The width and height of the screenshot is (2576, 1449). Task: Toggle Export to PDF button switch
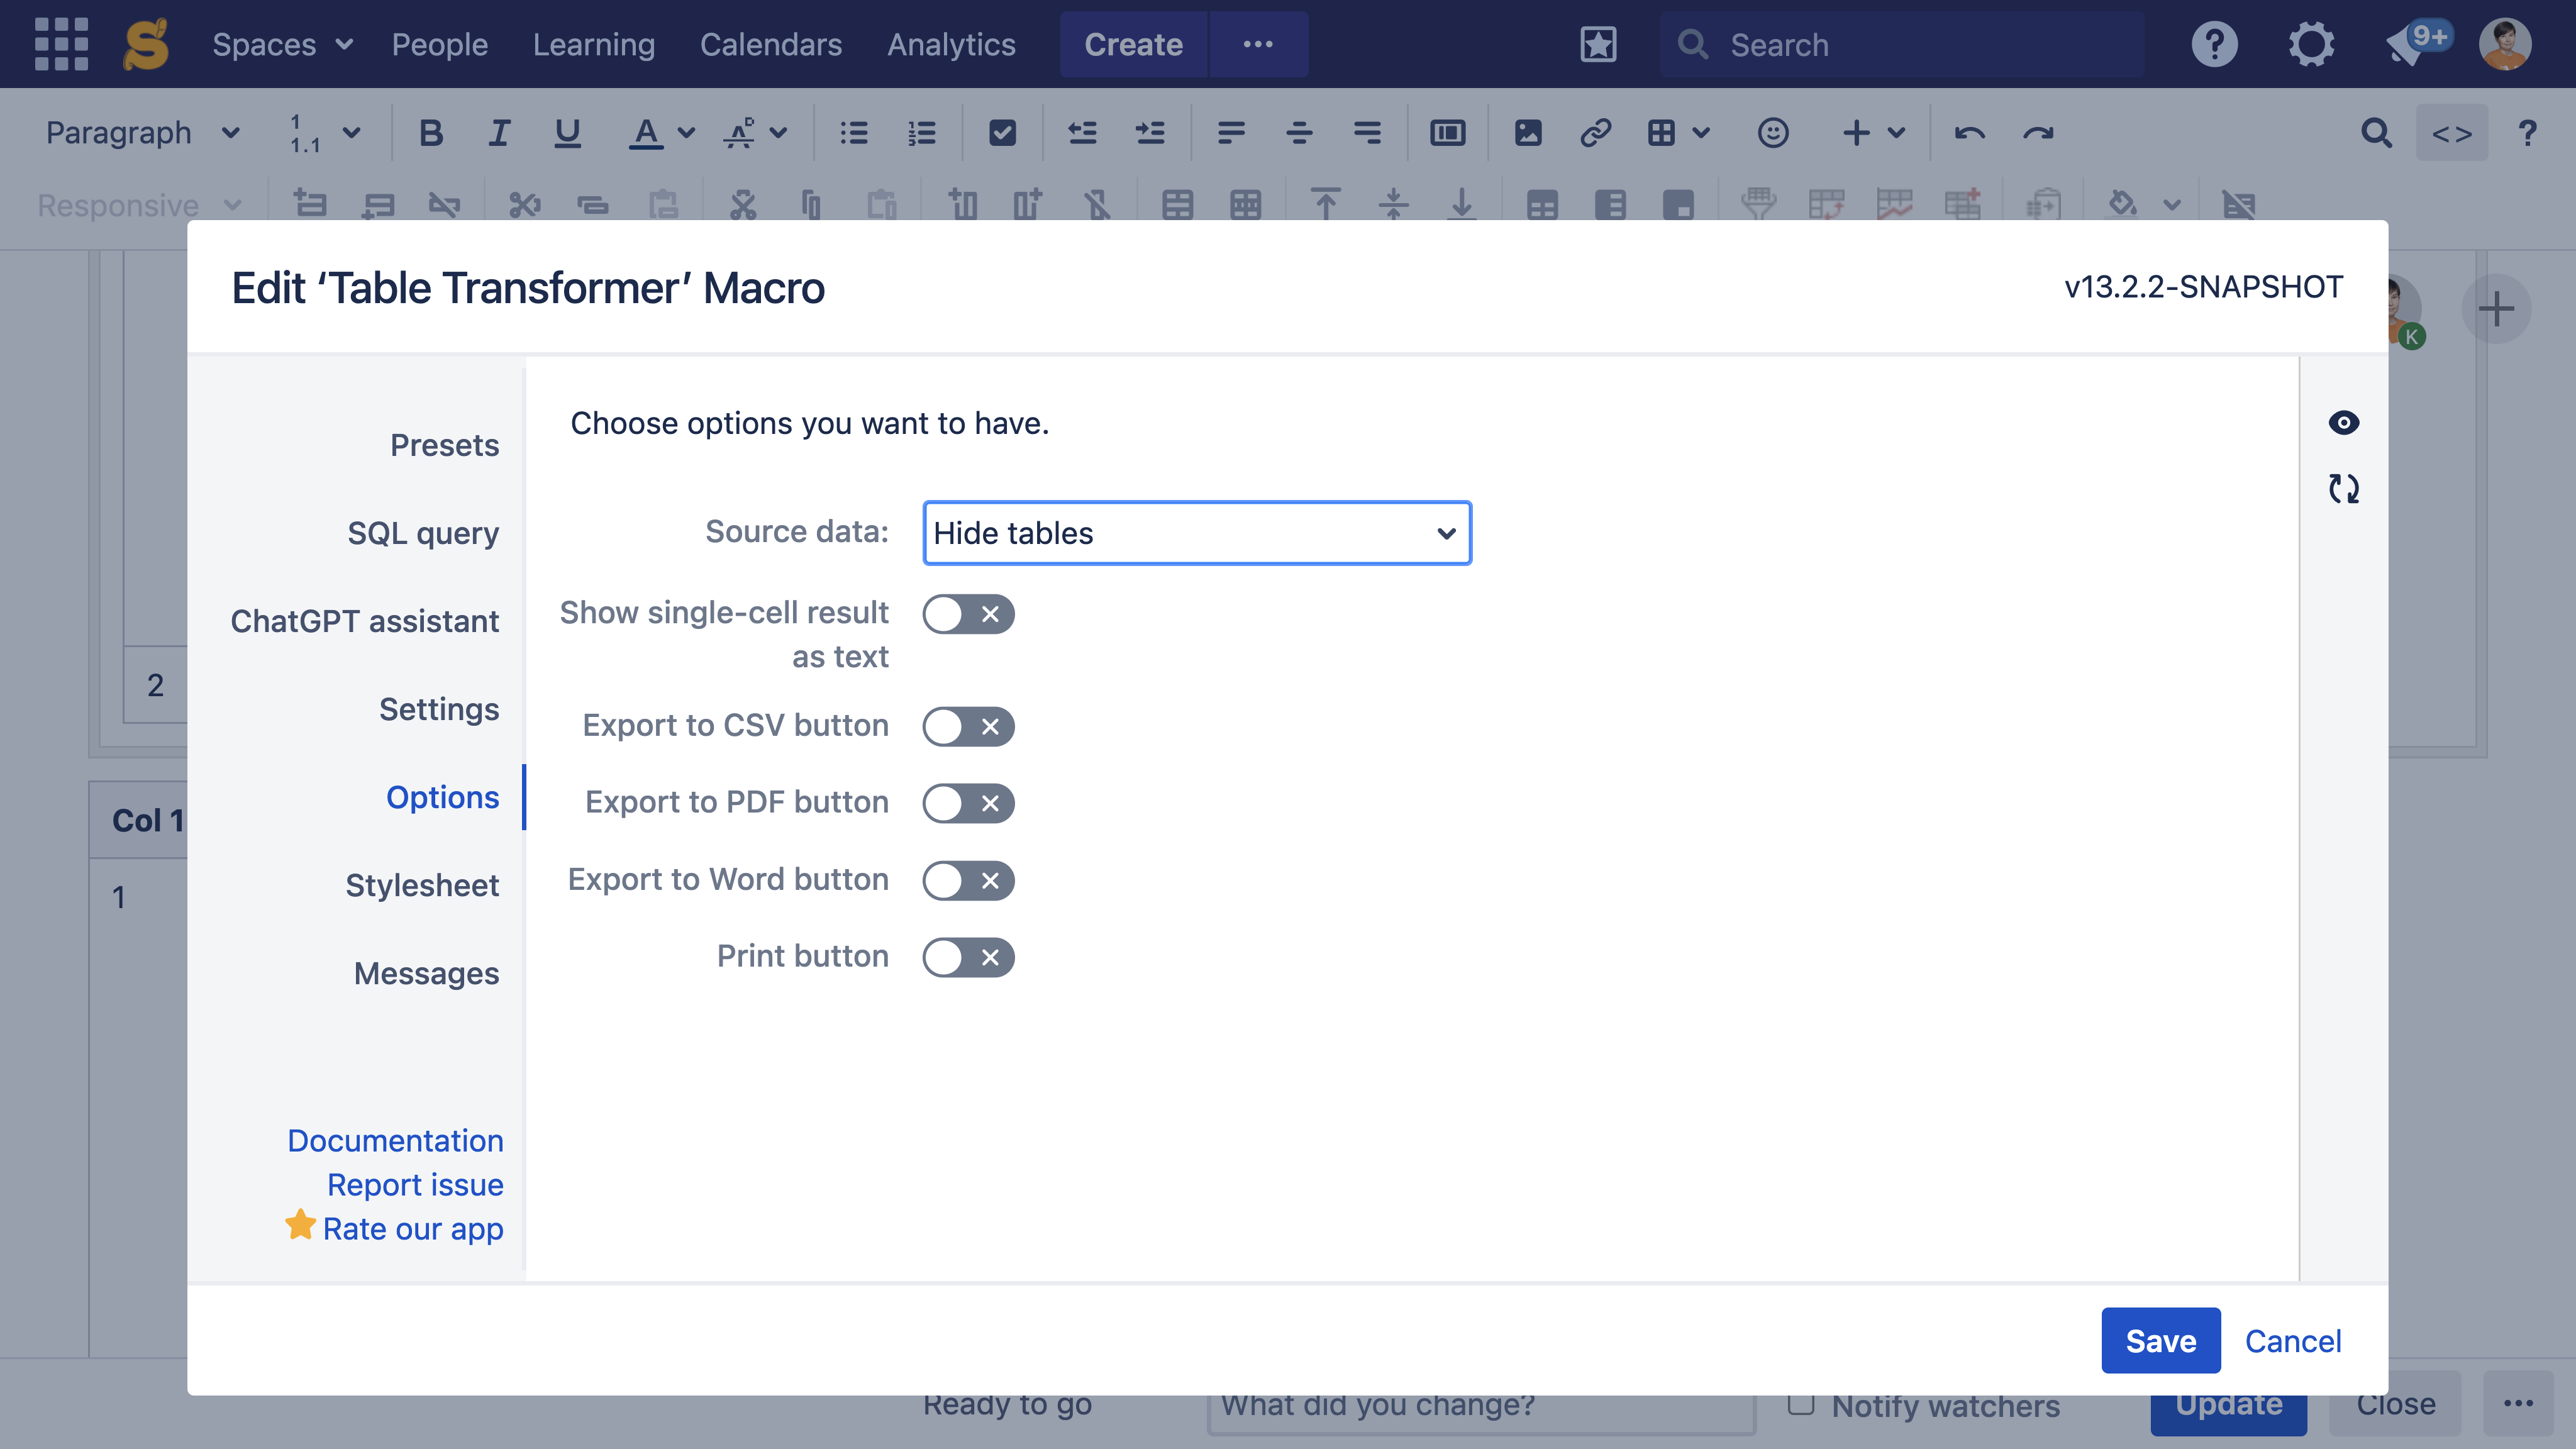tap(967, 803)
